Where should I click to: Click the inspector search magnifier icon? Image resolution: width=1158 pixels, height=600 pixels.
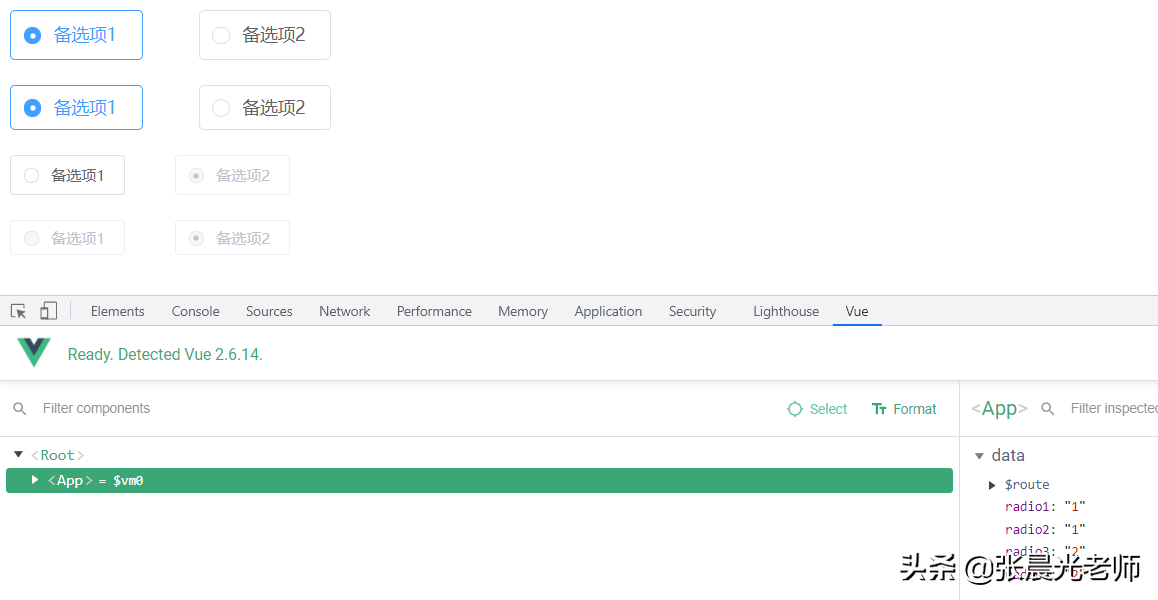pyautogui.click(x=1047, y=409)
